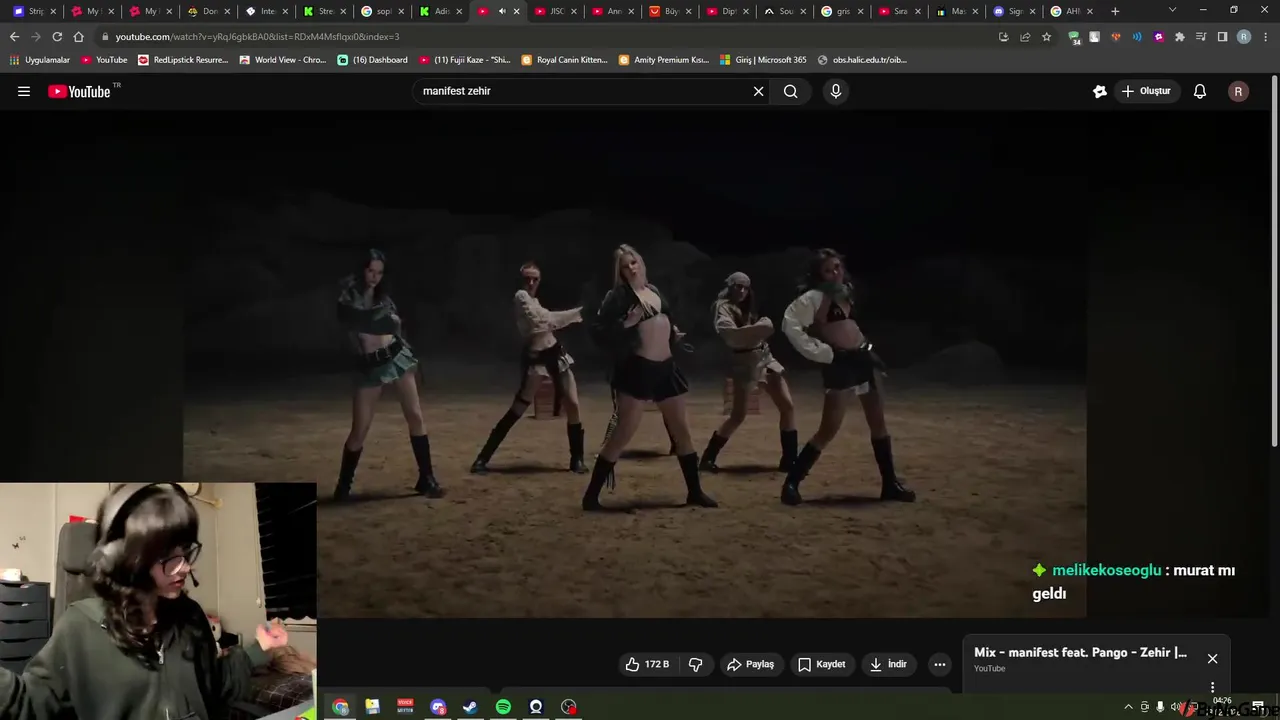Open more actions three-dot menu below video
This screenshot has height=720, width=1280.
point(939,664)
